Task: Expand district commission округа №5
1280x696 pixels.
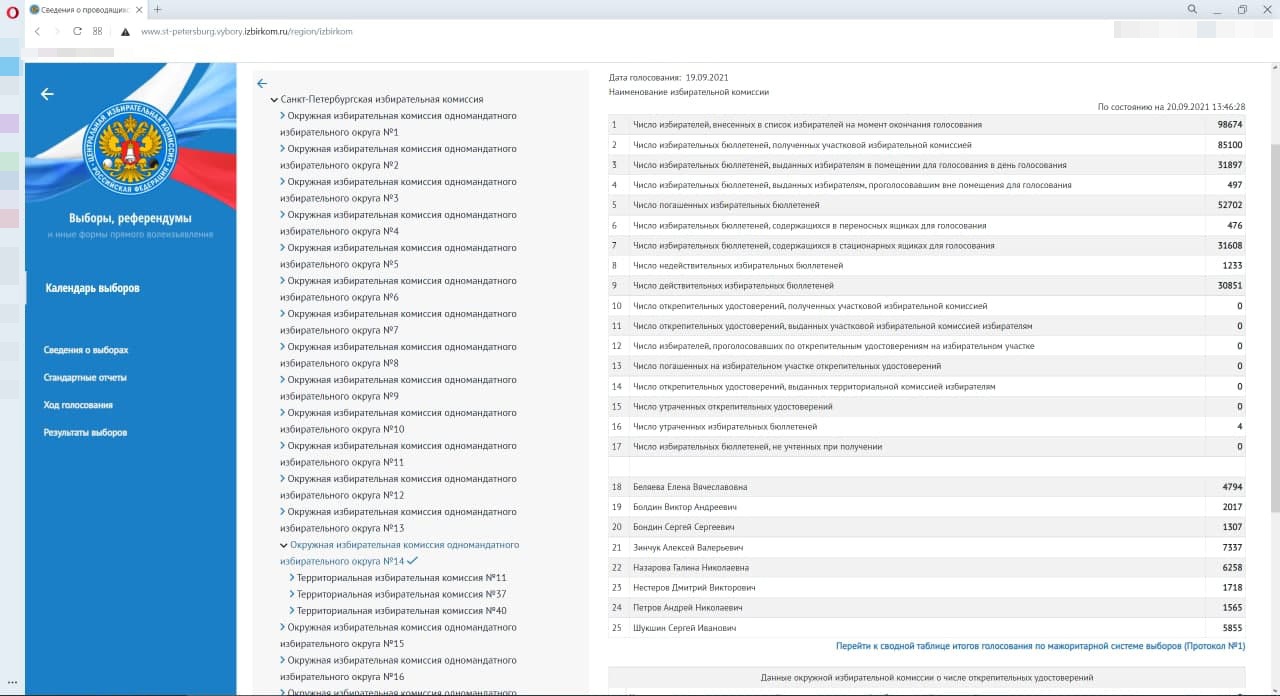Action: pyautogui.click(x=283, y=248)
